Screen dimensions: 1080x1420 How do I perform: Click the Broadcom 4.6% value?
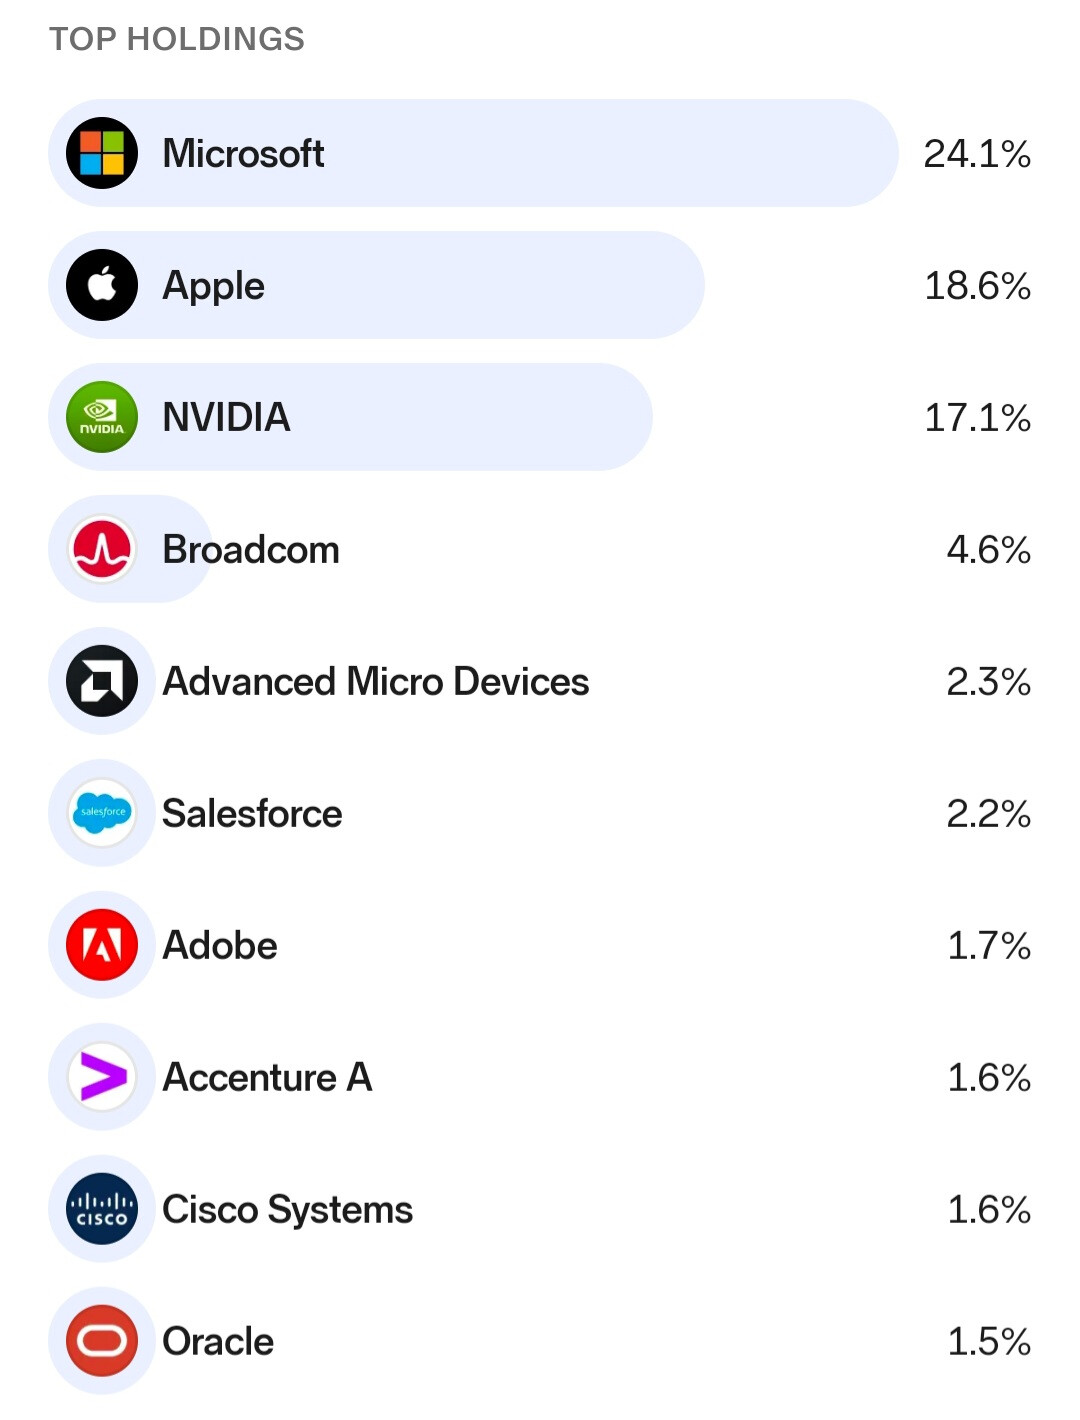pyautogui.click(x=988, y=550)
